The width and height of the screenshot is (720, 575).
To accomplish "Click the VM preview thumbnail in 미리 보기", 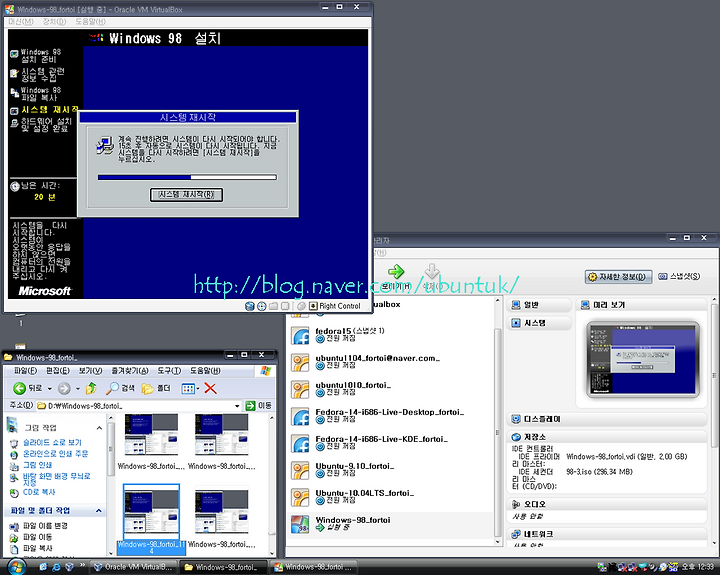I will (x=643, y=359).
